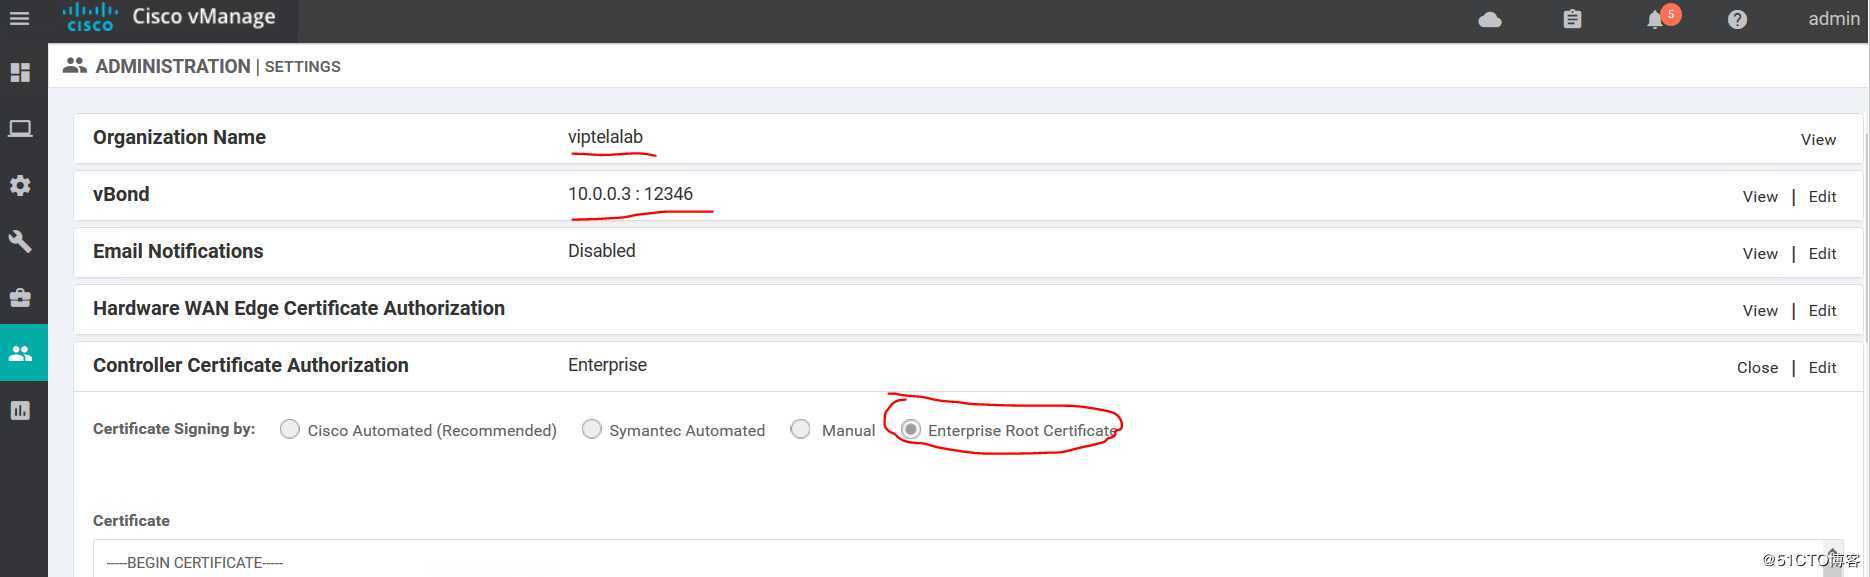Click the Email Notifications Disabled value
Viewport: 1870px width, 577px height.
pos(601,251)
